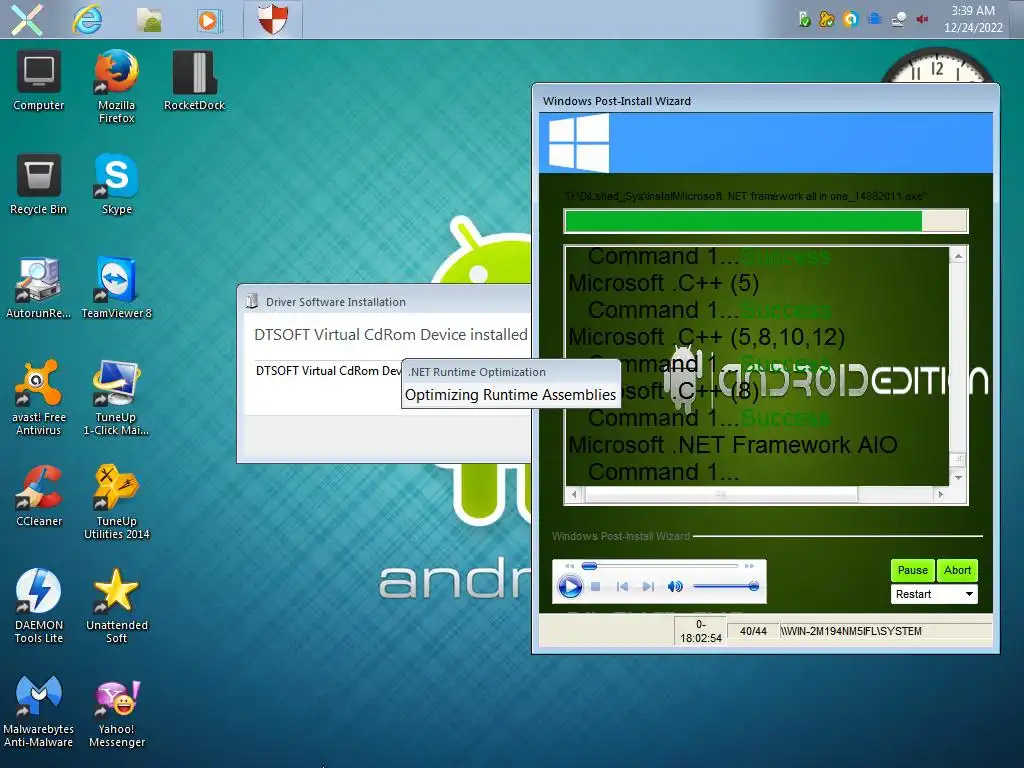The width and height of the screenshot is (1024, 768).
Task: Open the Restart action dropdown
Action: click(x=934, y=594)
